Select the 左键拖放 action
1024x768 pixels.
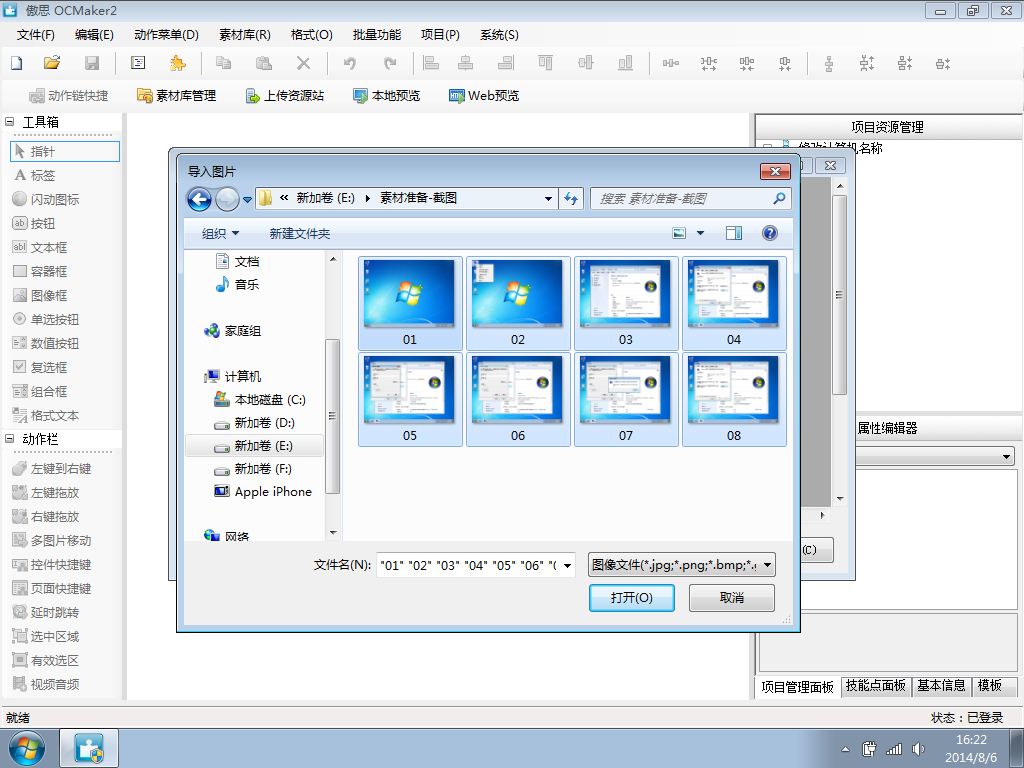pyautogui.click(x=46, y=492)
